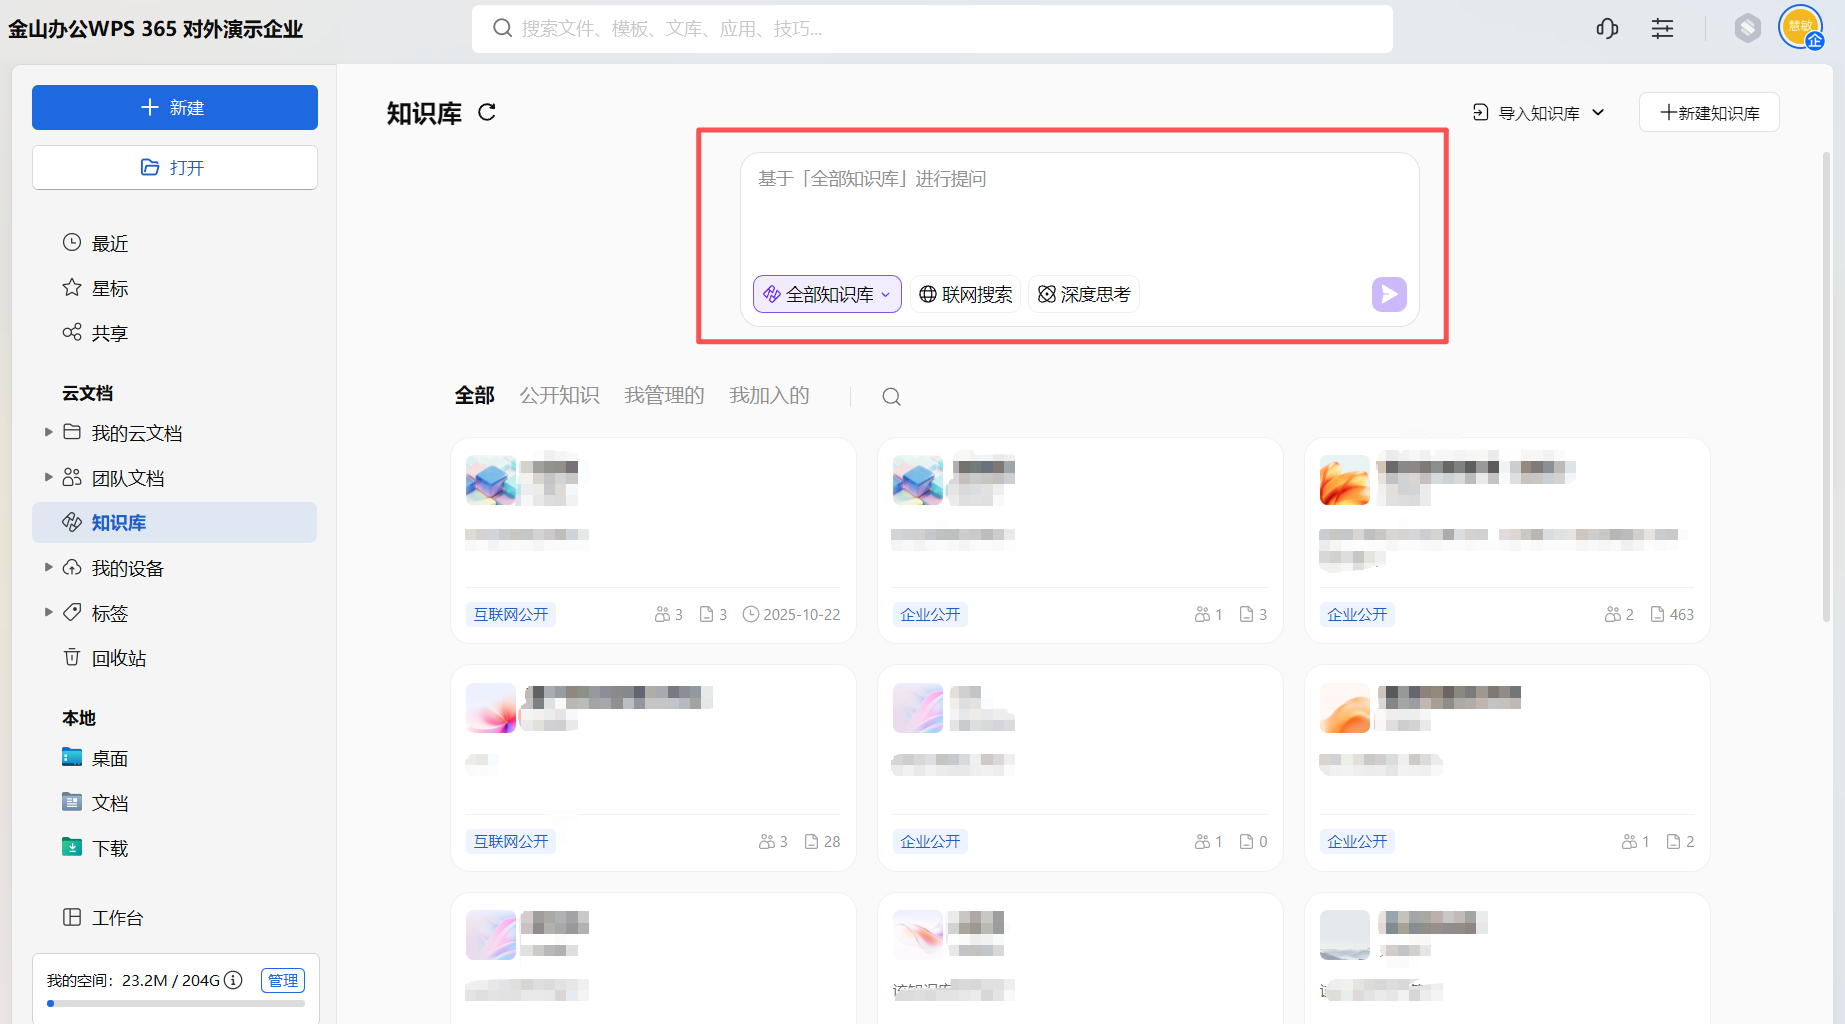This screenshot has width=1845, height=1024.
Task: Click 企业公开 tag on card with 463 documents
Action: click(x=1357, y=614)
